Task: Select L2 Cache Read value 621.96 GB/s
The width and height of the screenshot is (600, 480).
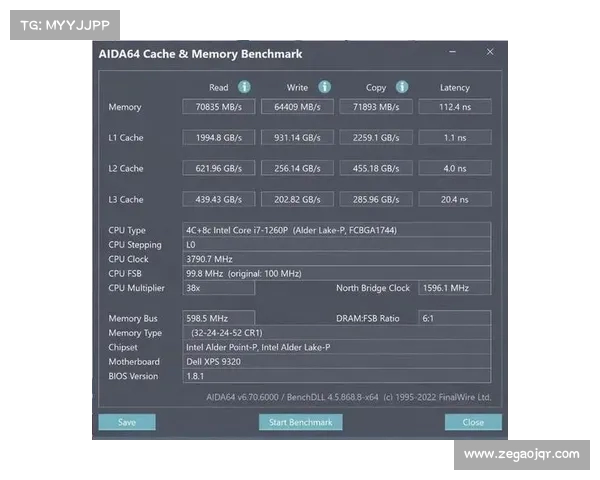Action: pos(218,168)
